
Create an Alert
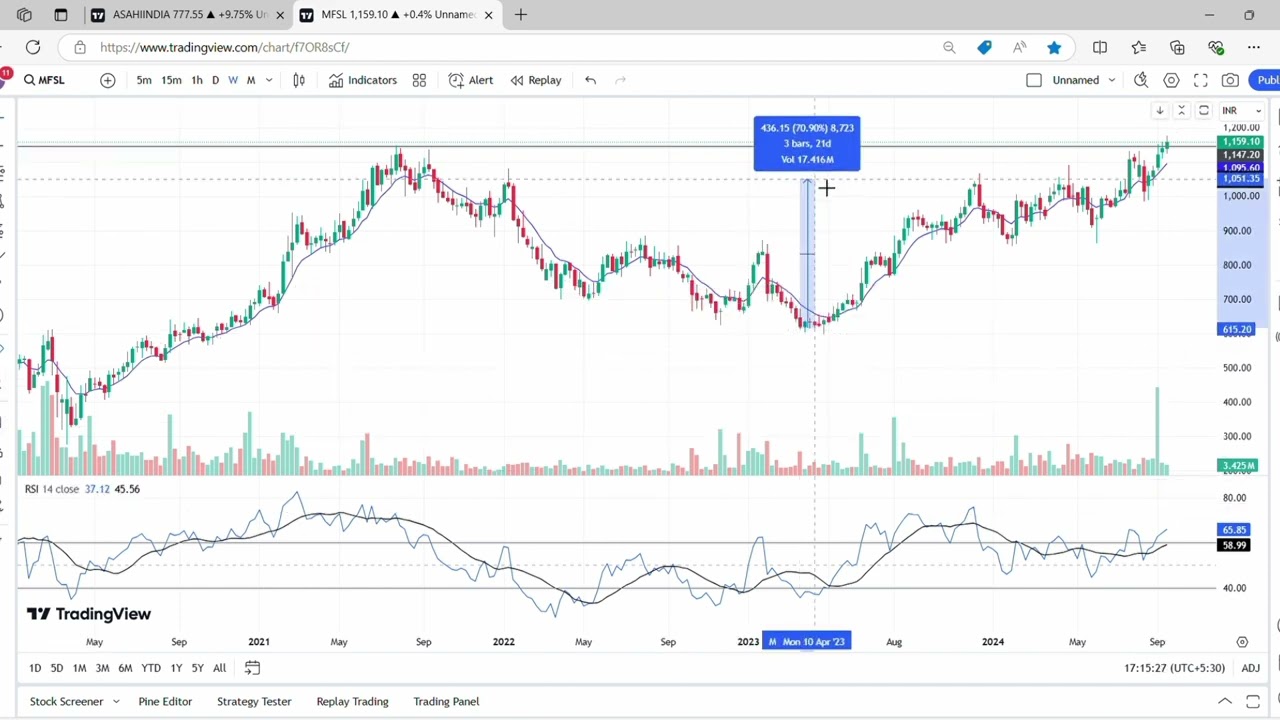(471, 80)
